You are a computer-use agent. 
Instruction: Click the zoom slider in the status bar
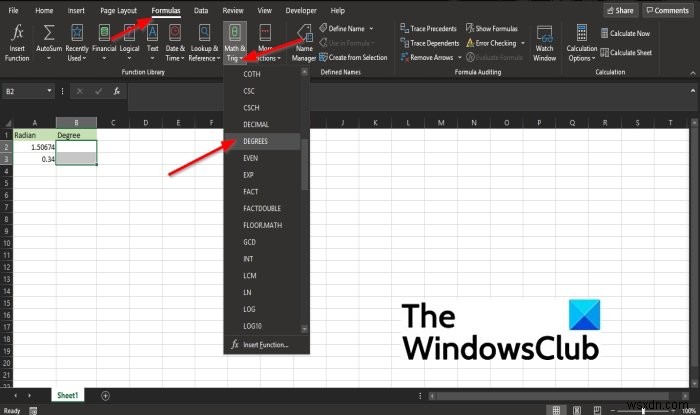pyautogui.click(x=643, y=410)
